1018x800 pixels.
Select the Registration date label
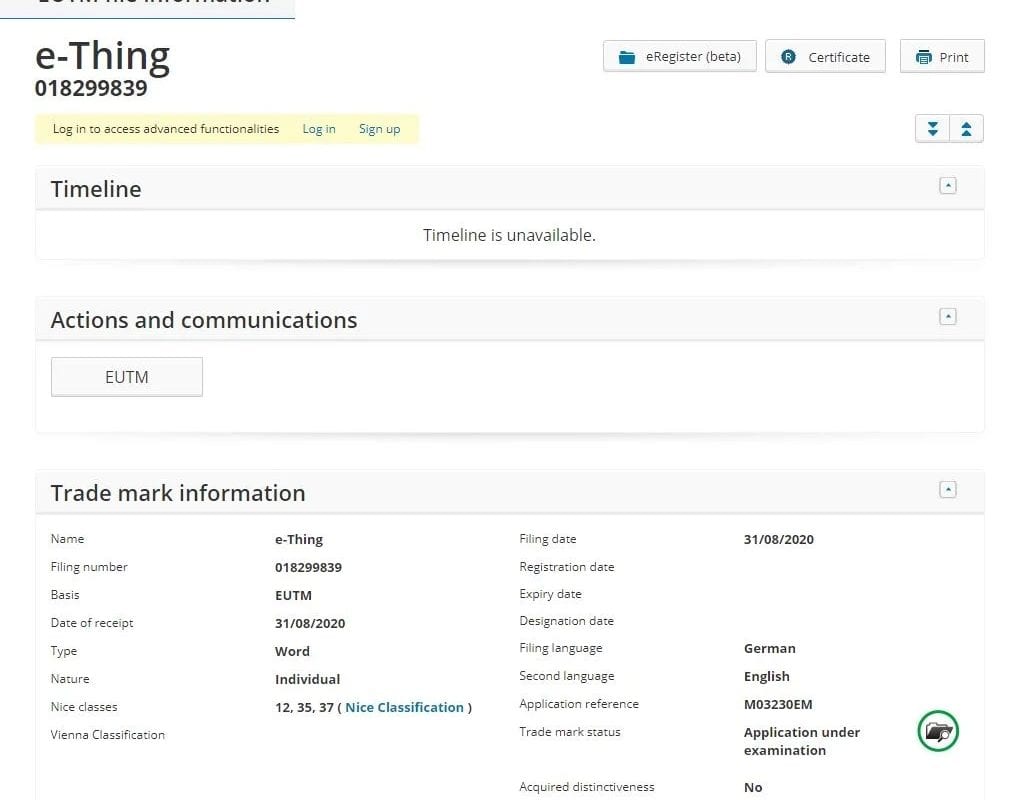coord(567,567)
